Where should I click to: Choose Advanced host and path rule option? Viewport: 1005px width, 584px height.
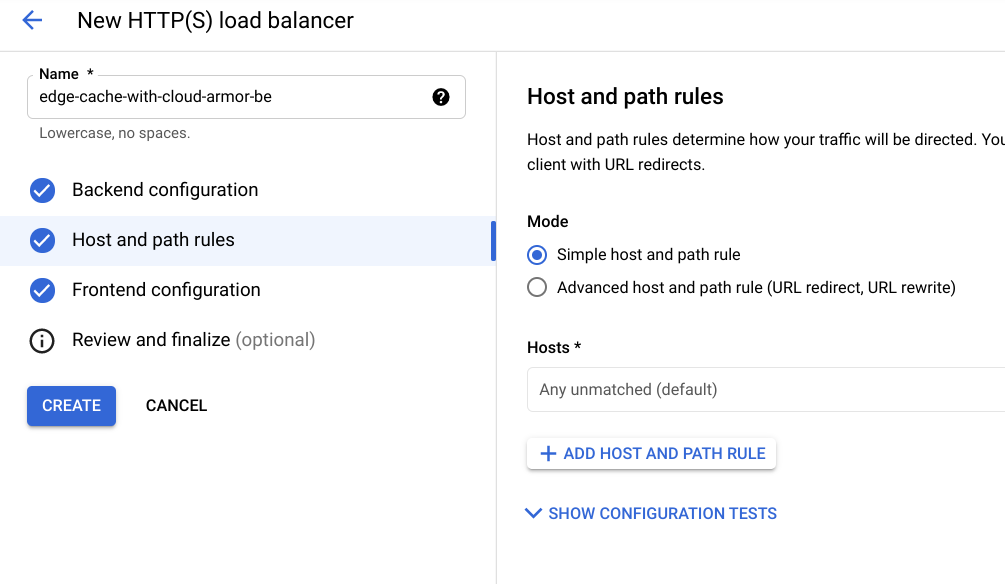537,288
